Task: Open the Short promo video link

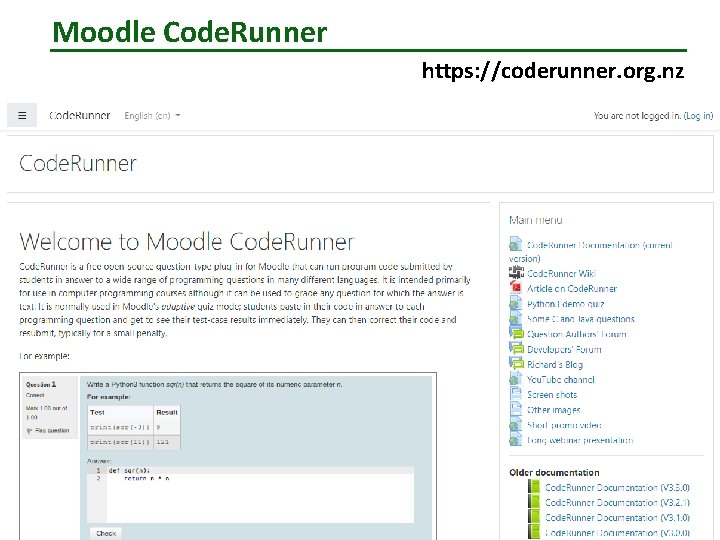Action: click(564, 425)
